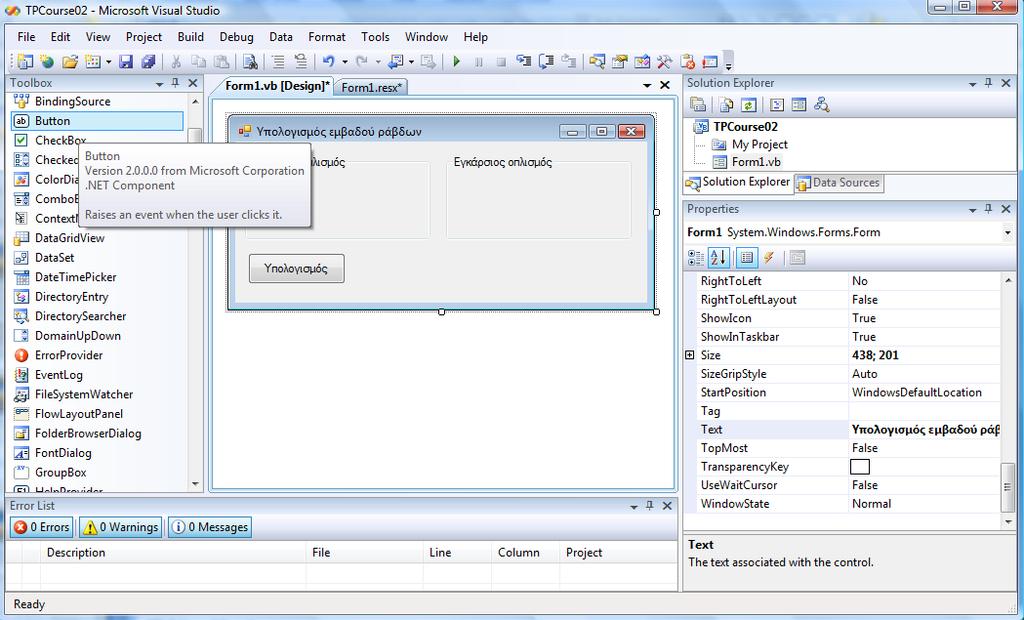This screenshot has height=620, width=1024.
Task: Click the Uncomment selected lines icon
Action: (x=300, y=61)
